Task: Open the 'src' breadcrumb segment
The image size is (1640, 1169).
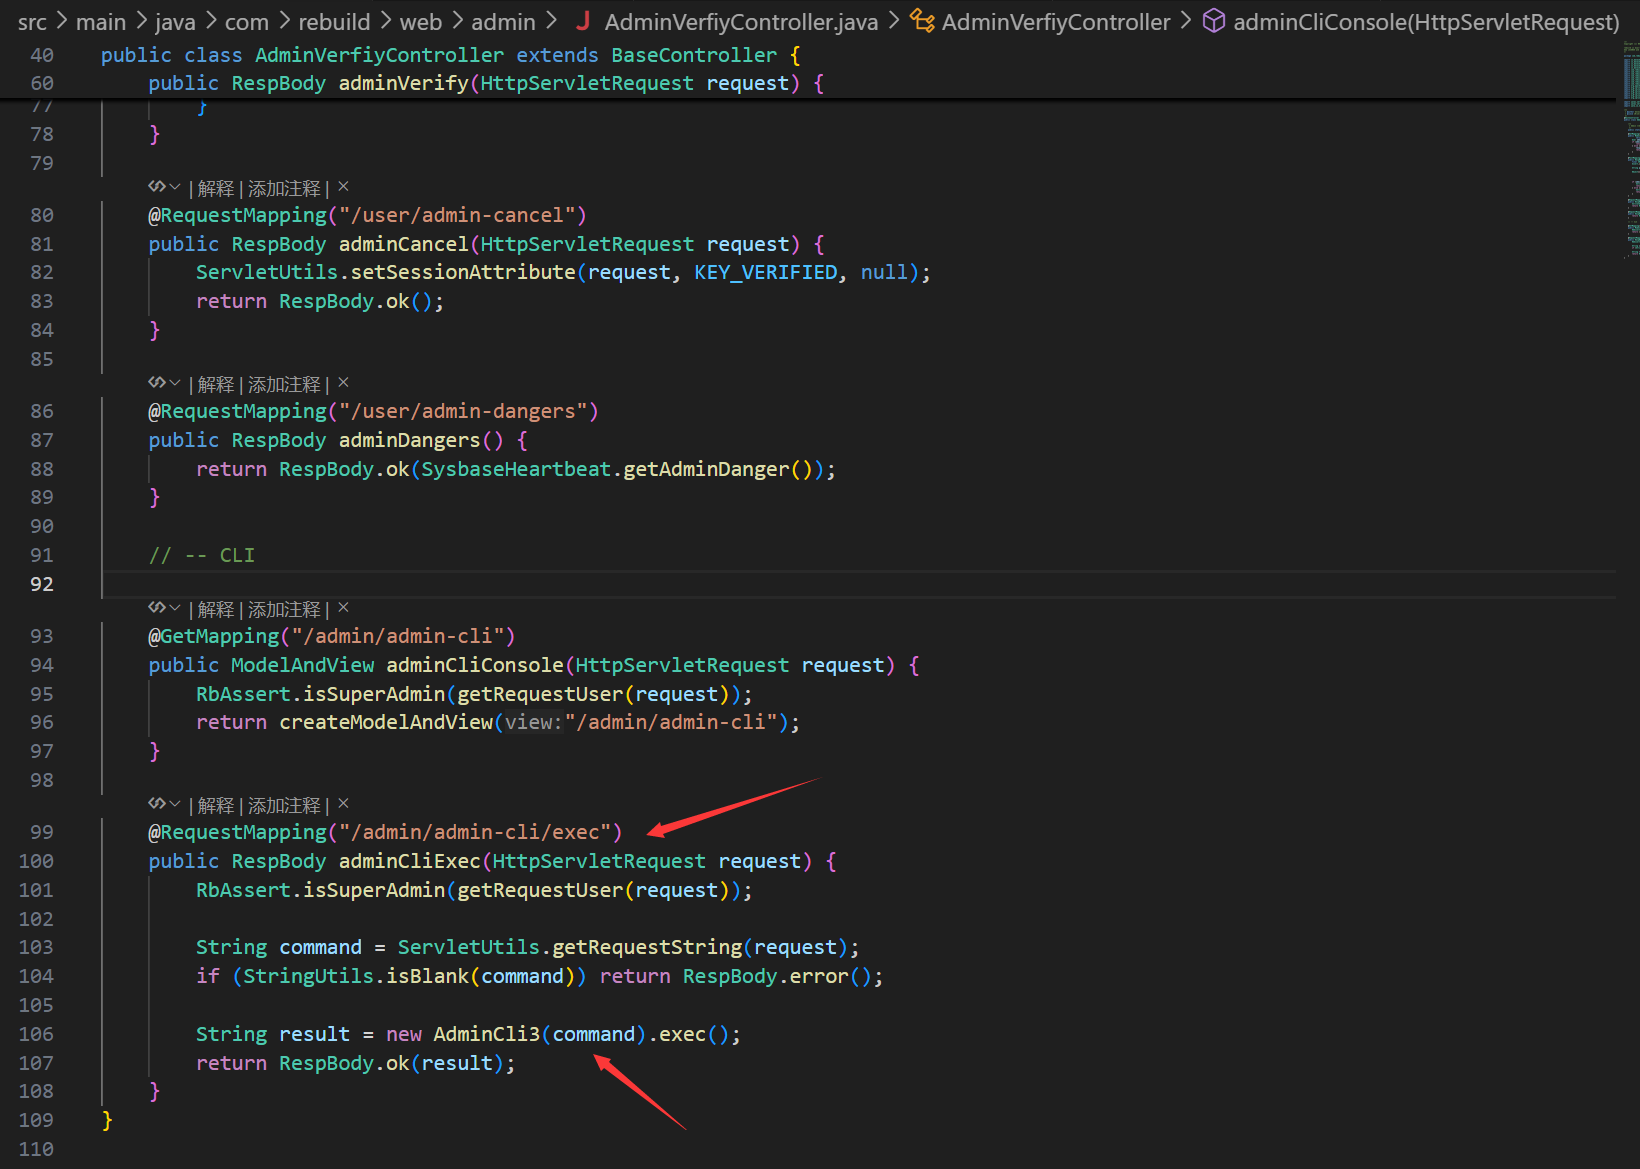Action: [x=32, y=22]
